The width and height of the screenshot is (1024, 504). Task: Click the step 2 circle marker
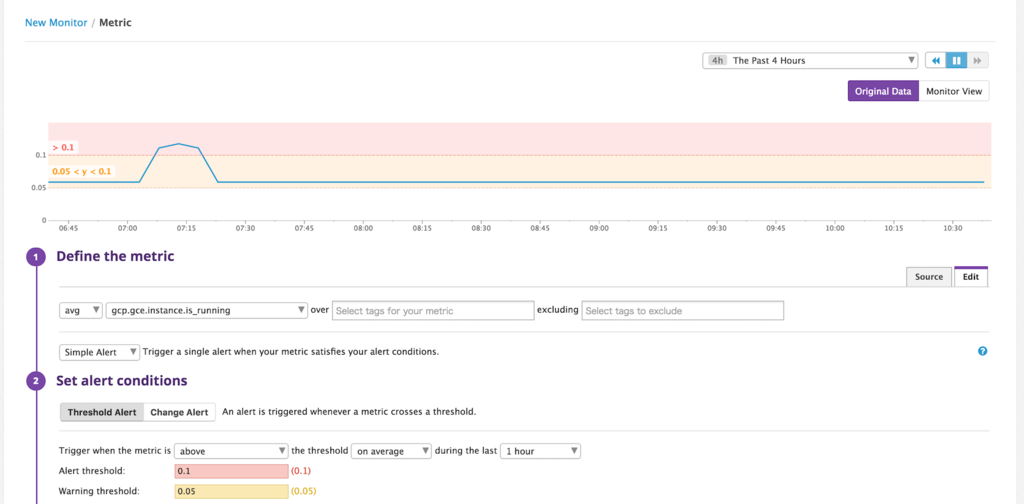pos(36,381)
